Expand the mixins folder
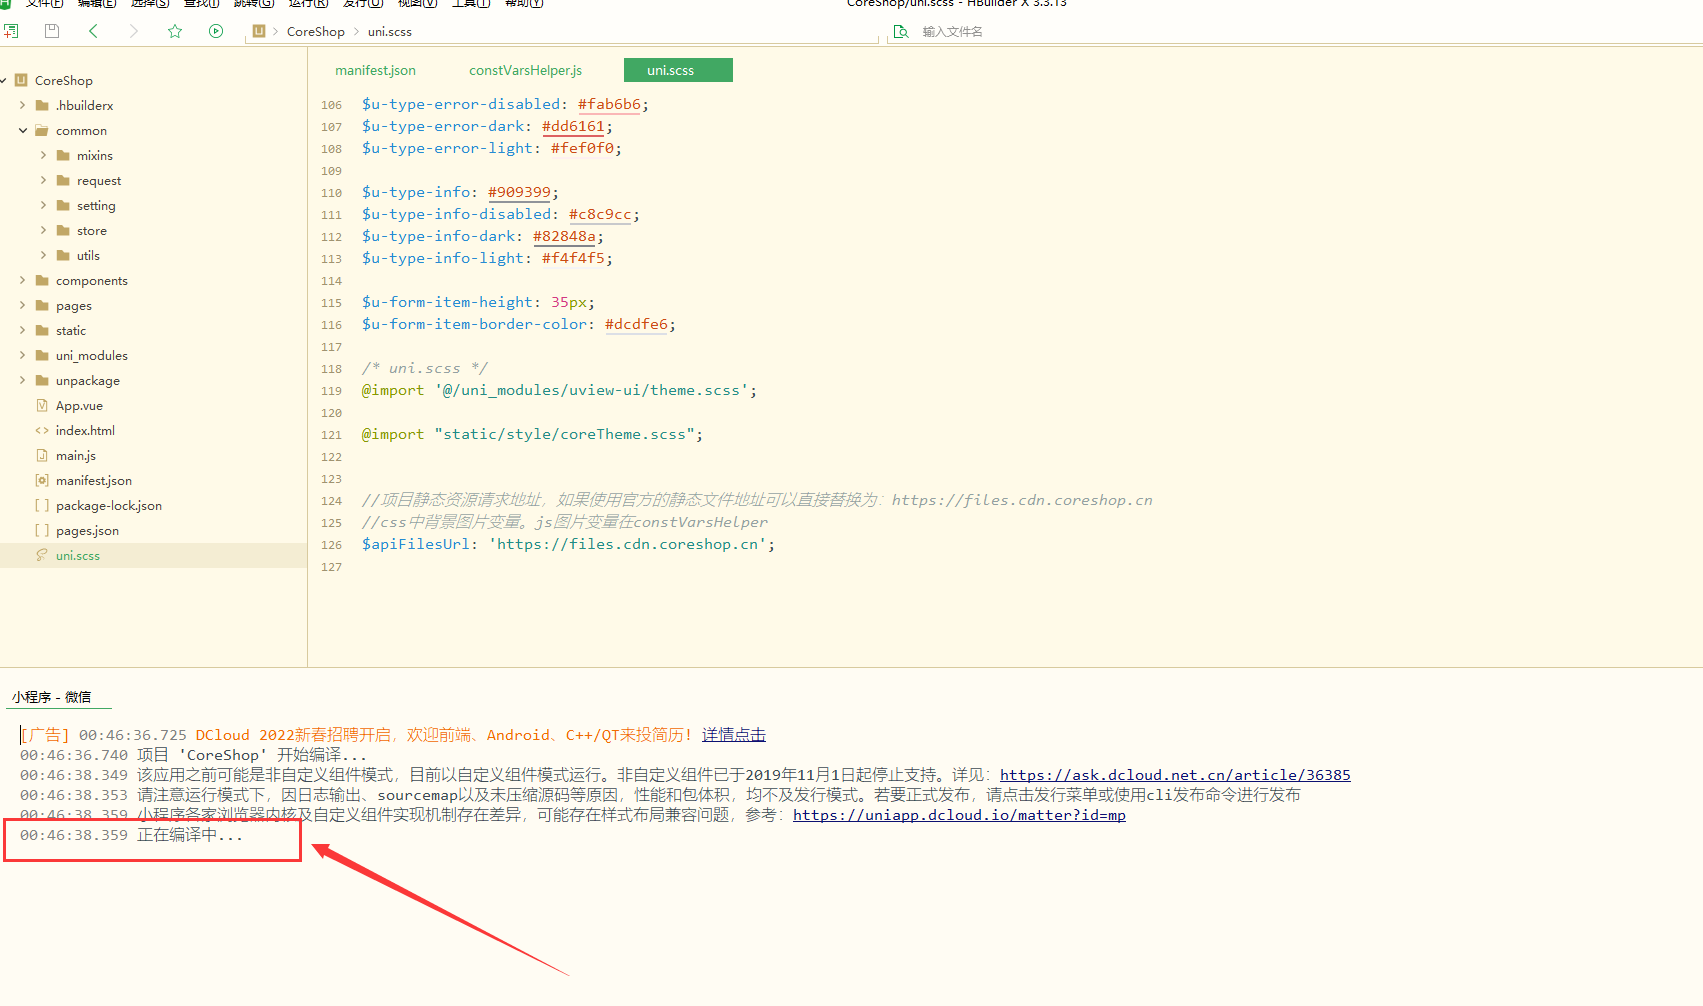Screen dimensions: 1703x1006 pyautogui.click(x=43, y=155)
